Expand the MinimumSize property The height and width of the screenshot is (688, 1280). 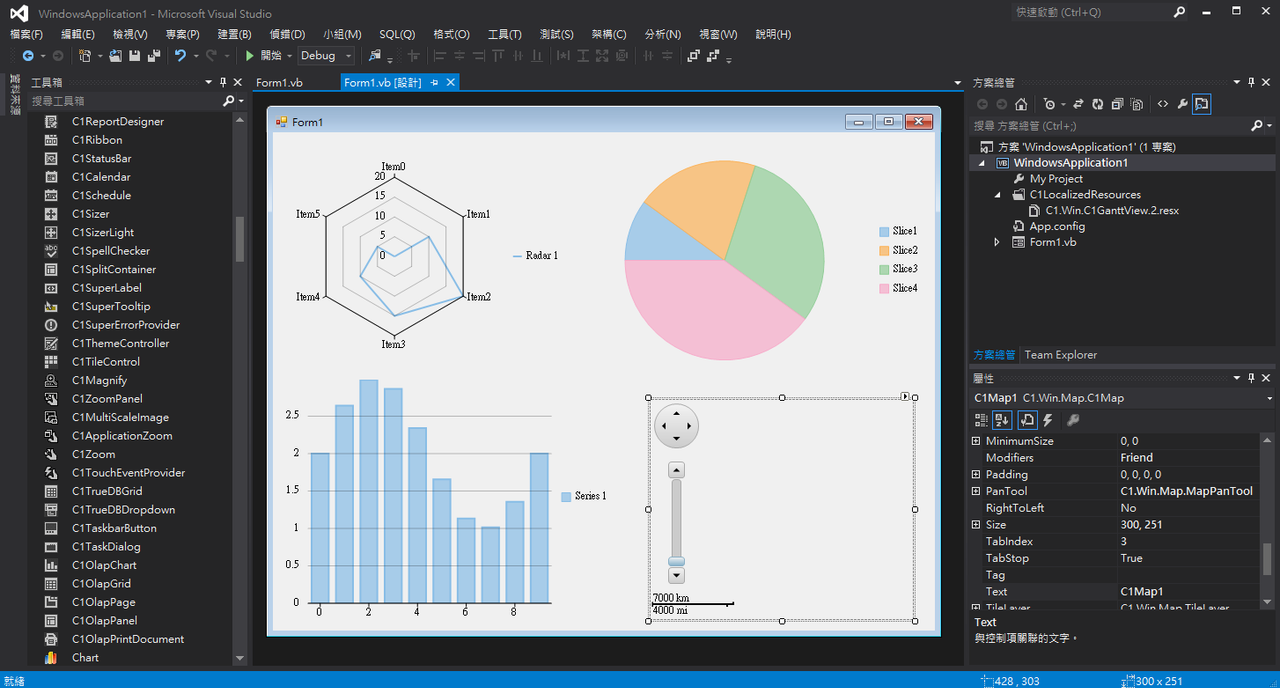coord(977,441)
